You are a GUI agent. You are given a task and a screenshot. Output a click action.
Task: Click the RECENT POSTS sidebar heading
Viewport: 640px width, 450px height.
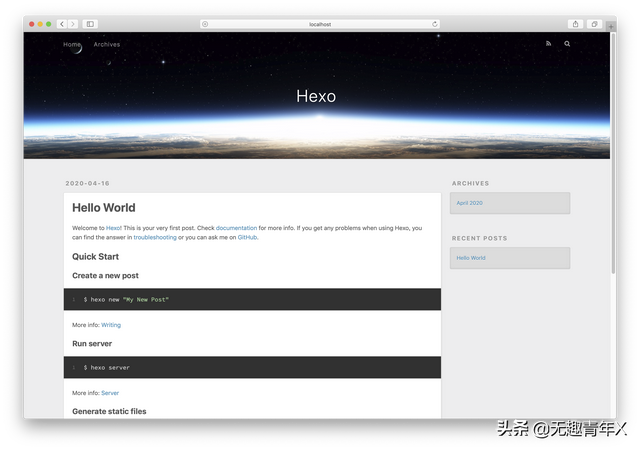(479, 238)
